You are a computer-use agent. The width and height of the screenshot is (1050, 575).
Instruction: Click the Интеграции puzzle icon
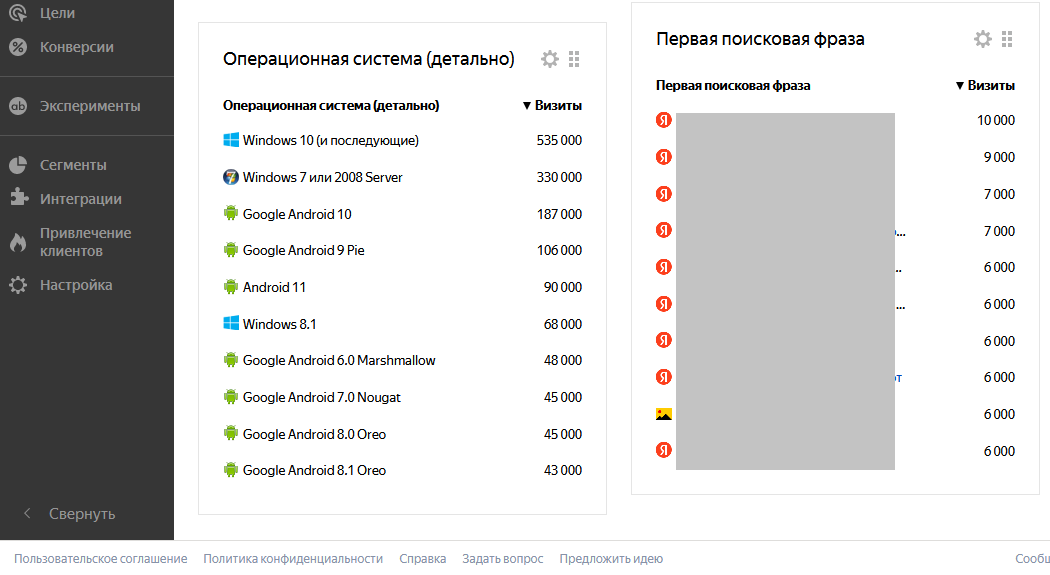(x=18, y=197)
